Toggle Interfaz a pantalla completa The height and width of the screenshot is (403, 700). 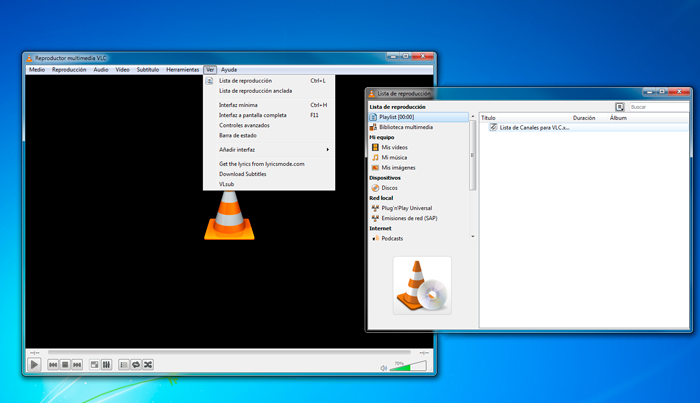pyautogui.click(x=269, y=115)
